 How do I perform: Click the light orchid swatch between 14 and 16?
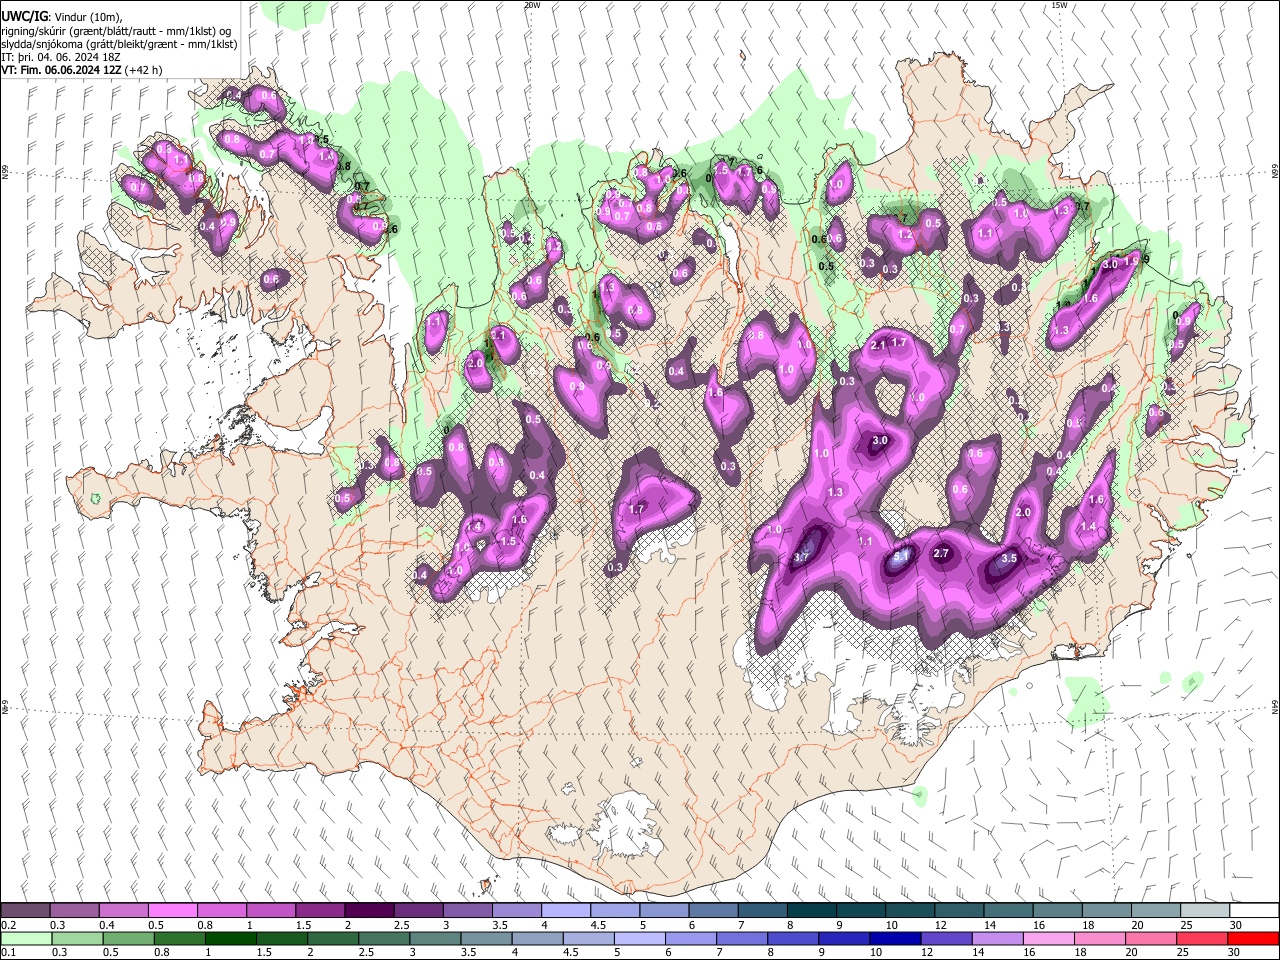click(x=996, y=938)
